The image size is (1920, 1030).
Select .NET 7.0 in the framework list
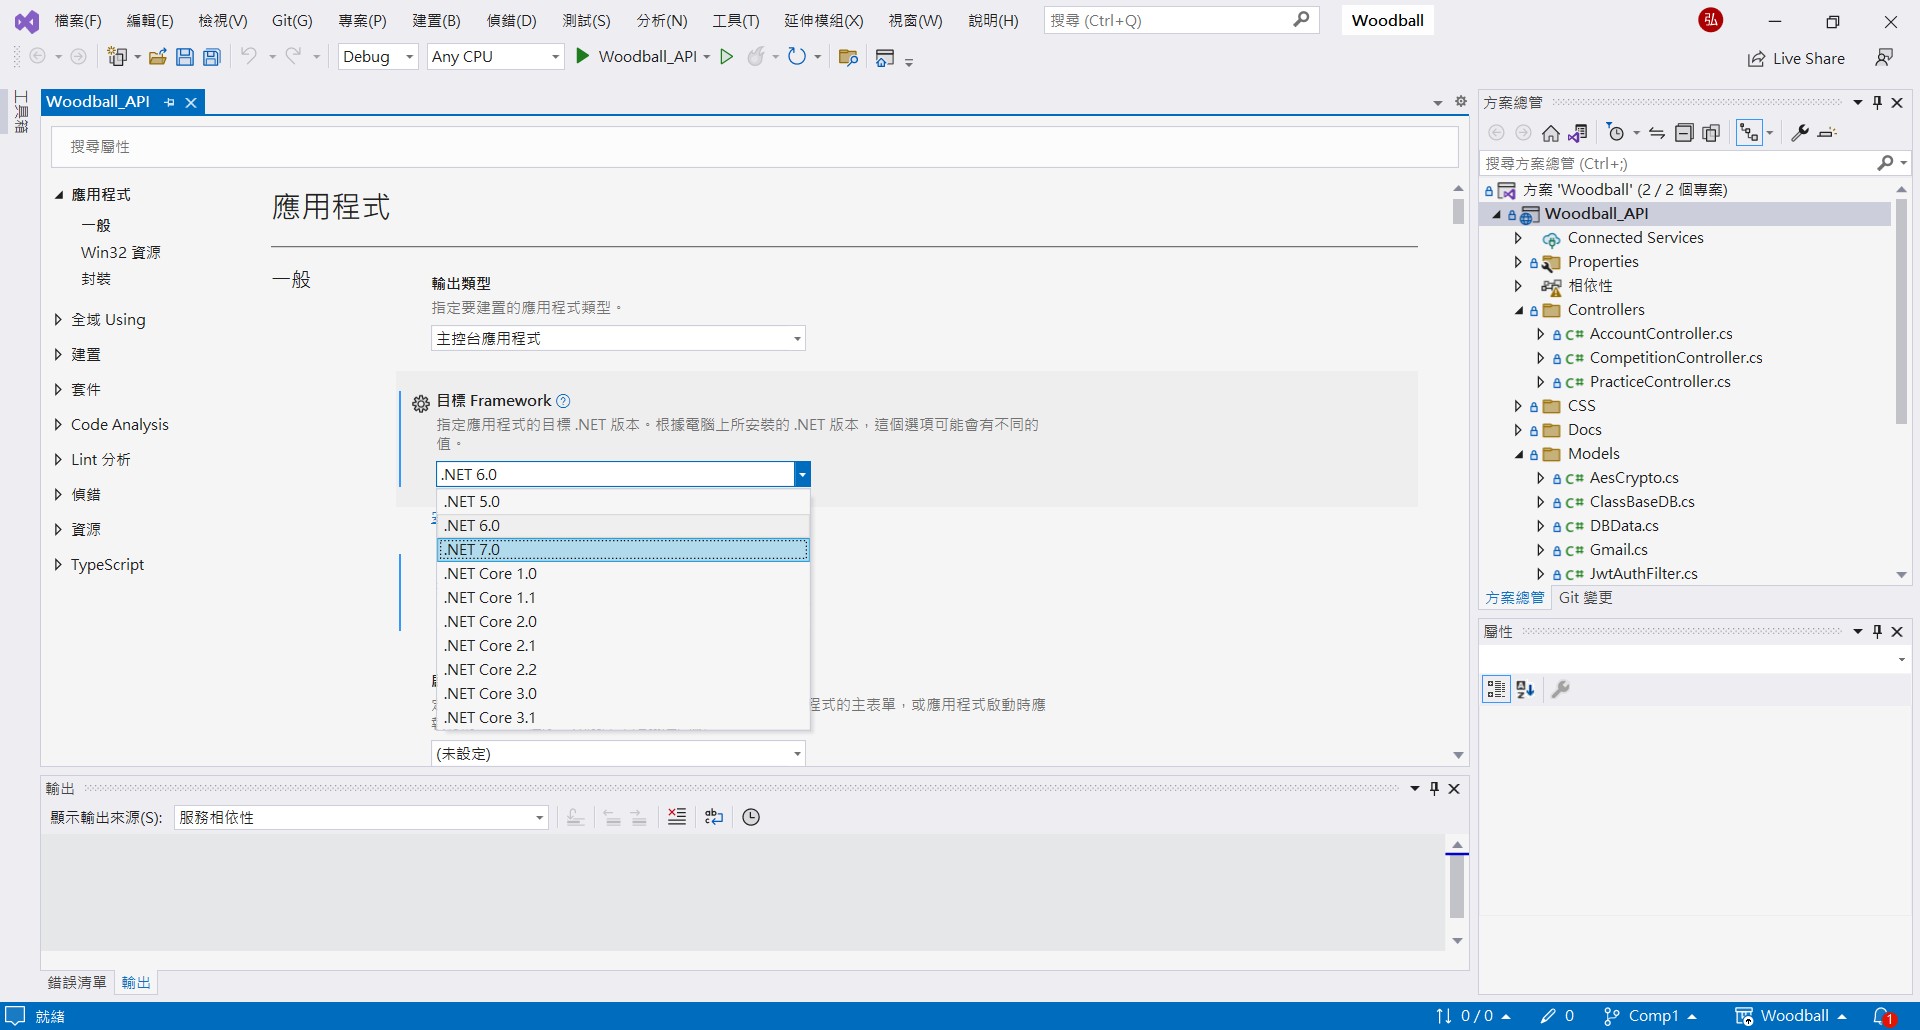623,550
